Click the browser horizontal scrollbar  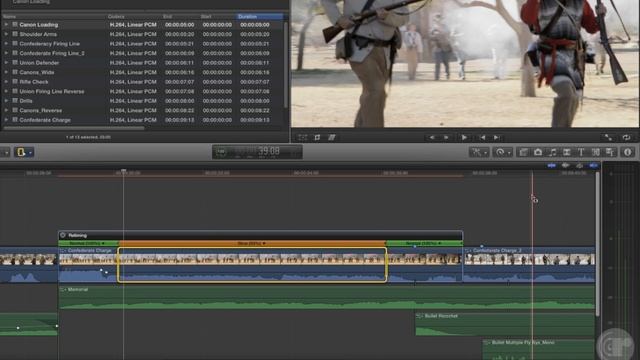tap(74, 129)
